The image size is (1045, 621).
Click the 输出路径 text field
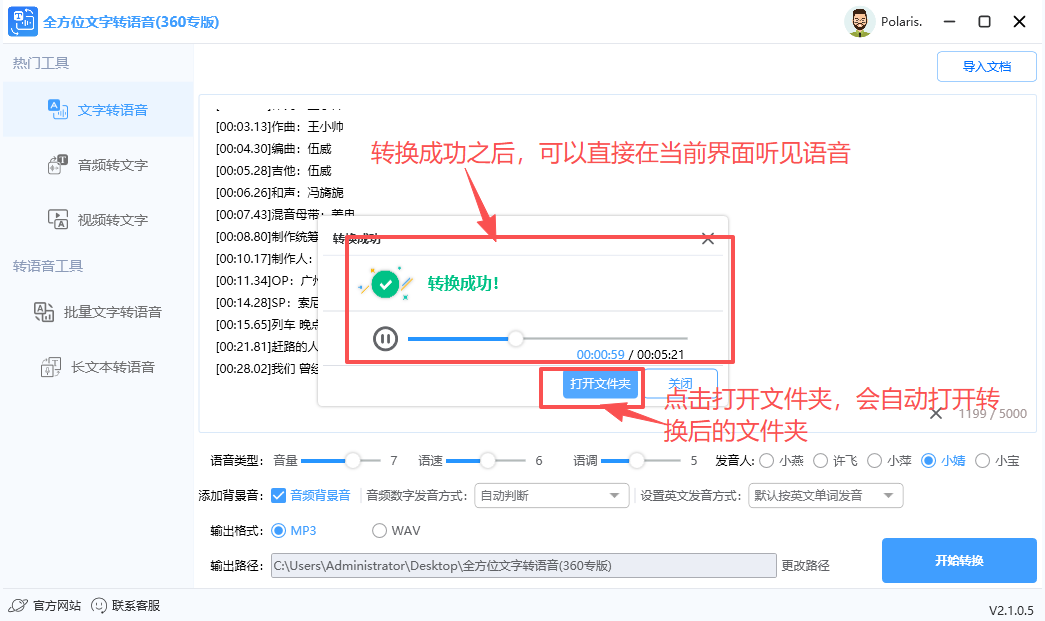[x=524, y=565]
